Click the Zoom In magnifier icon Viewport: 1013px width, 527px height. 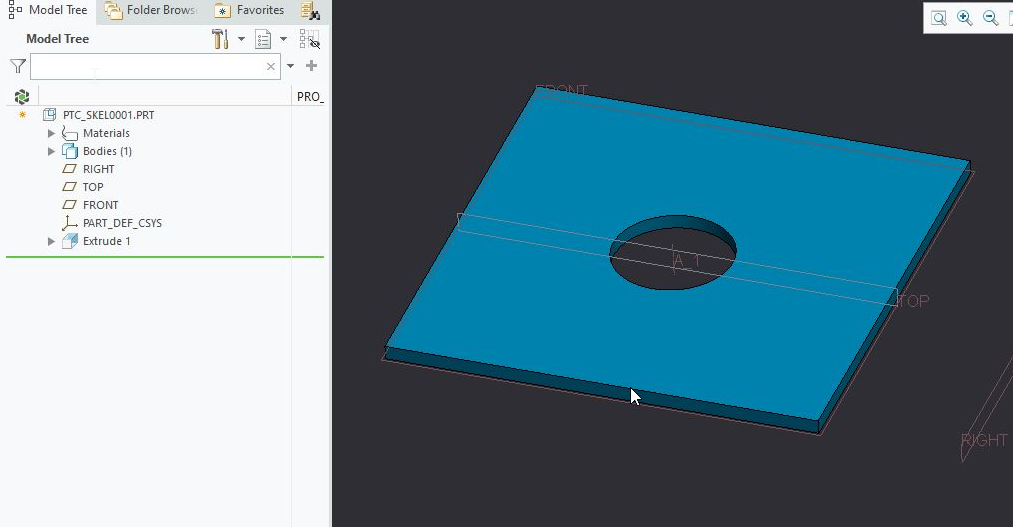965,18
